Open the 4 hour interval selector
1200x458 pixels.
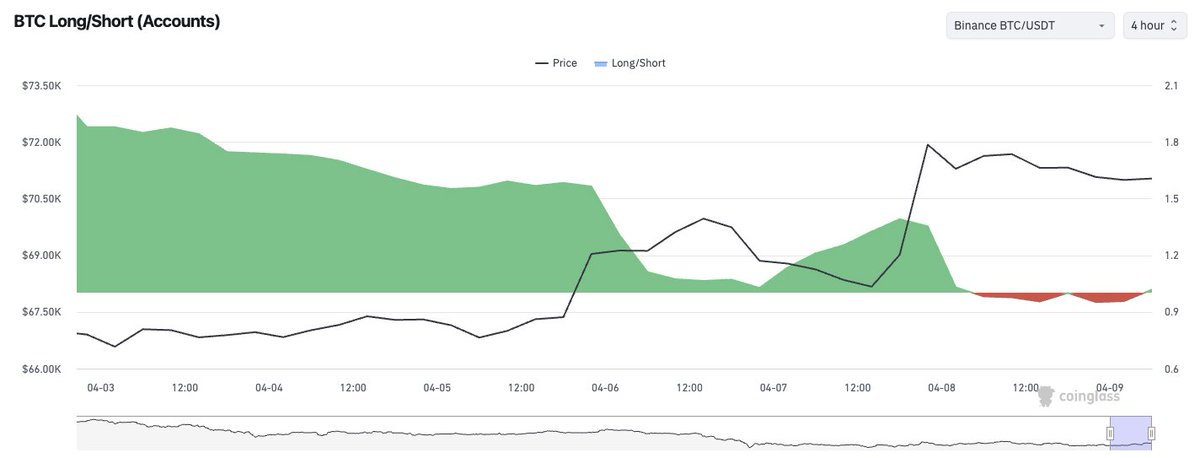pyautogui.click(x=1155, y=25)
